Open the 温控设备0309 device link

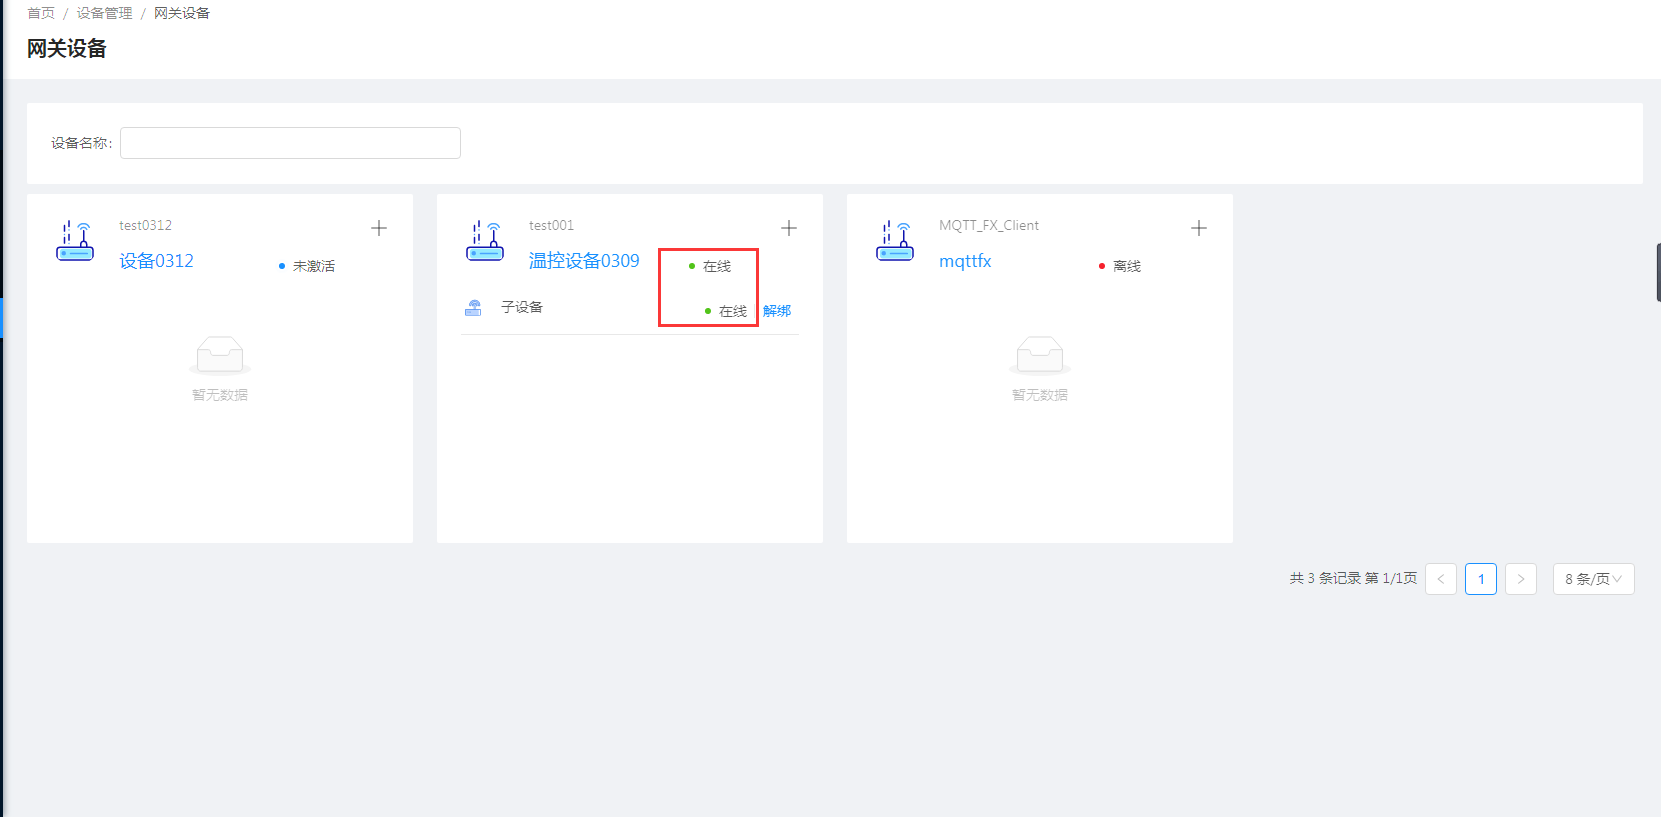pos(584,261)
